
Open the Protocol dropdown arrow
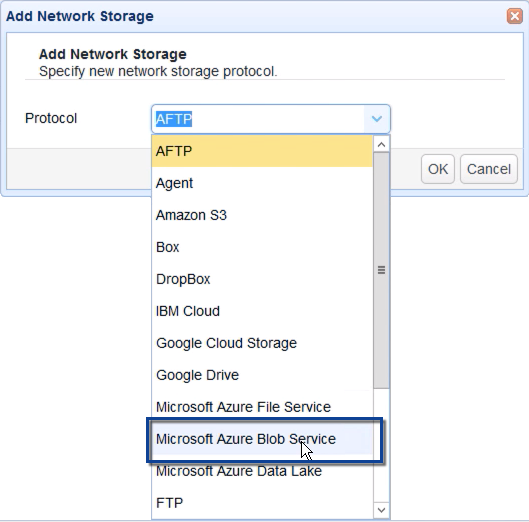(377, 119)
